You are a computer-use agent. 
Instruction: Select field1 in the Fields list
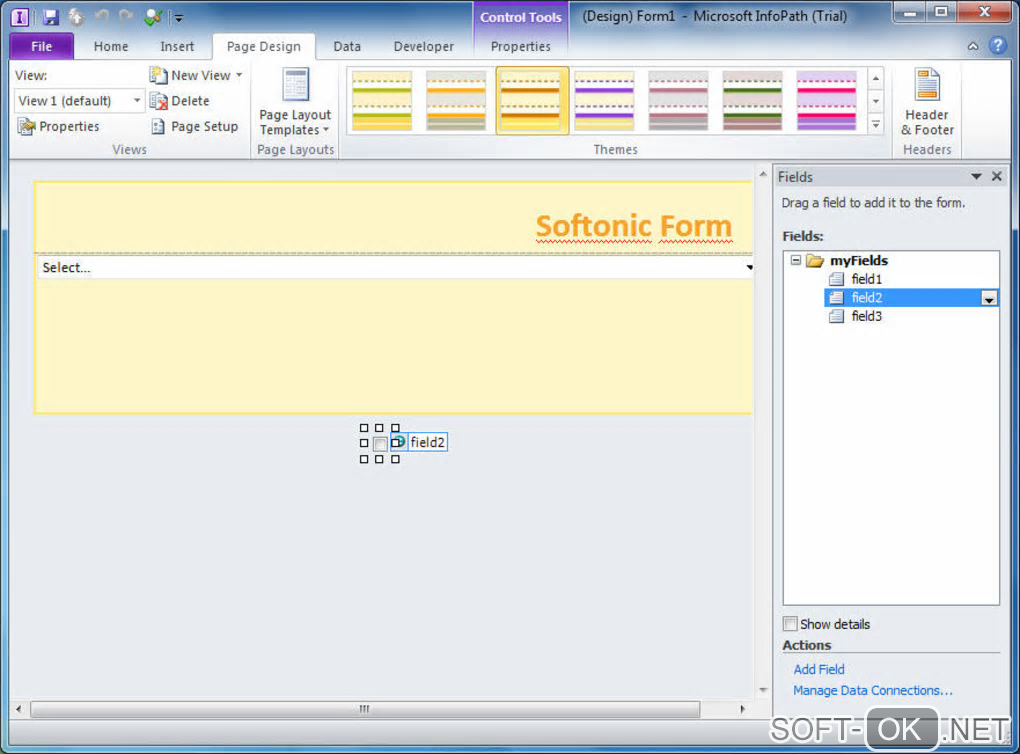[x=866, y=279]
